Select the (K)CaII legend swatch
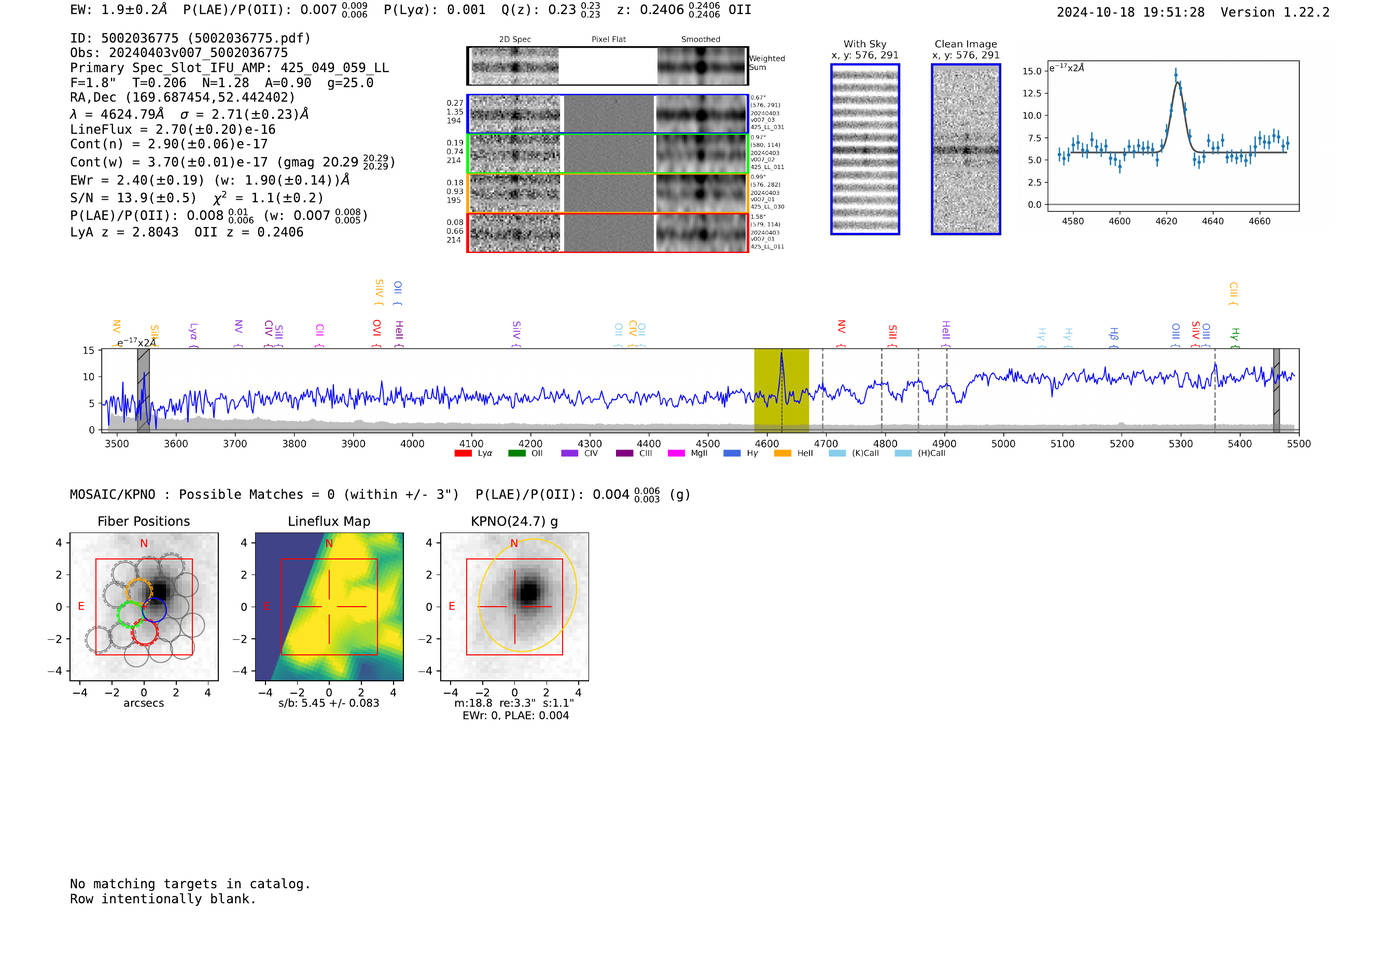 tap(837, 454)
